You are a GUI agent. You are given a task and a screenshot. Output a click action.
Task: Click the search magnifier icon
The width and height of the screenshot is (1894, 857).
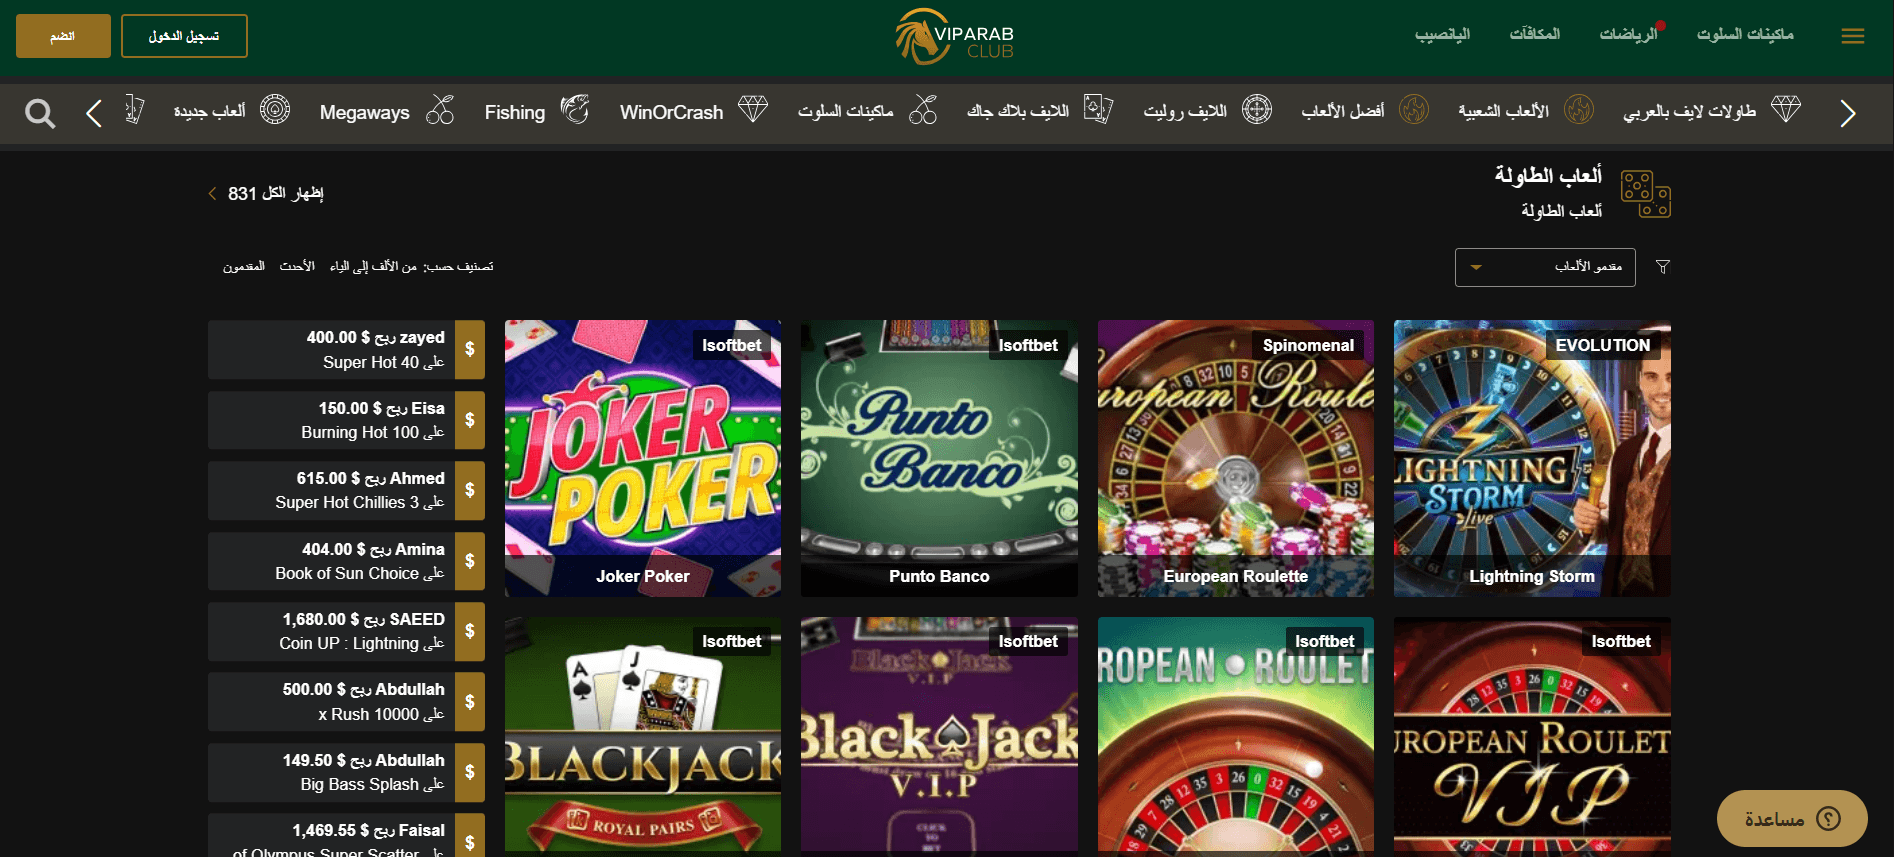(40, 113)
